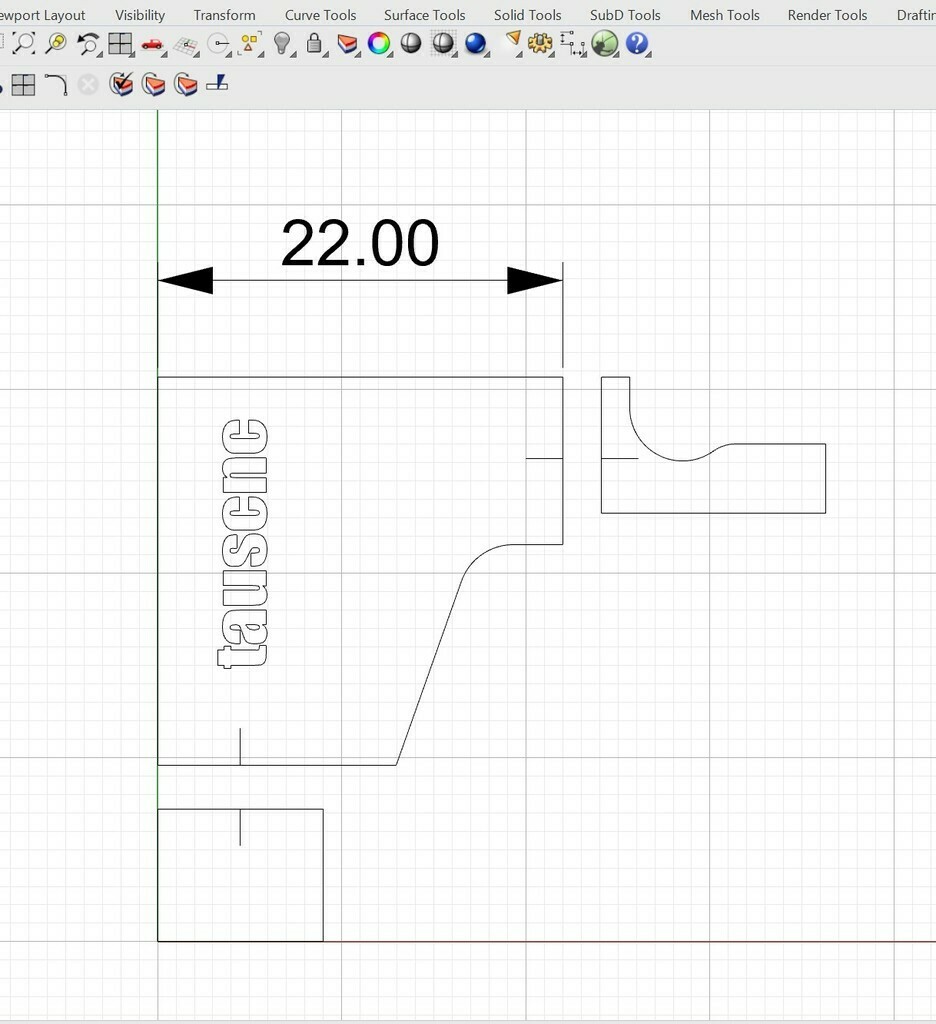Click the gray shaded sphere icon
The width and height of the screenshot is (936, 1024).
[411, 44]
